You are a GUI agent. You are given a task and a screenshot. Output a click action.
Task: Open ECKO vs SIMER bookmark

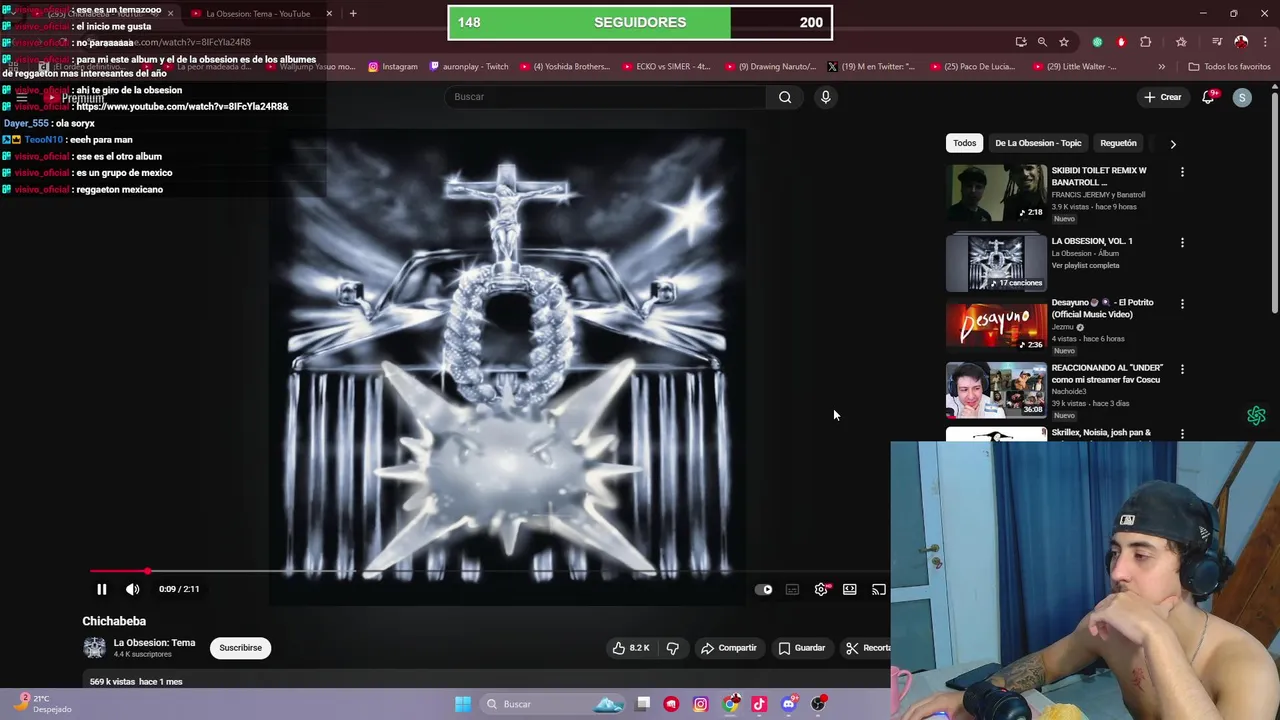666,67
